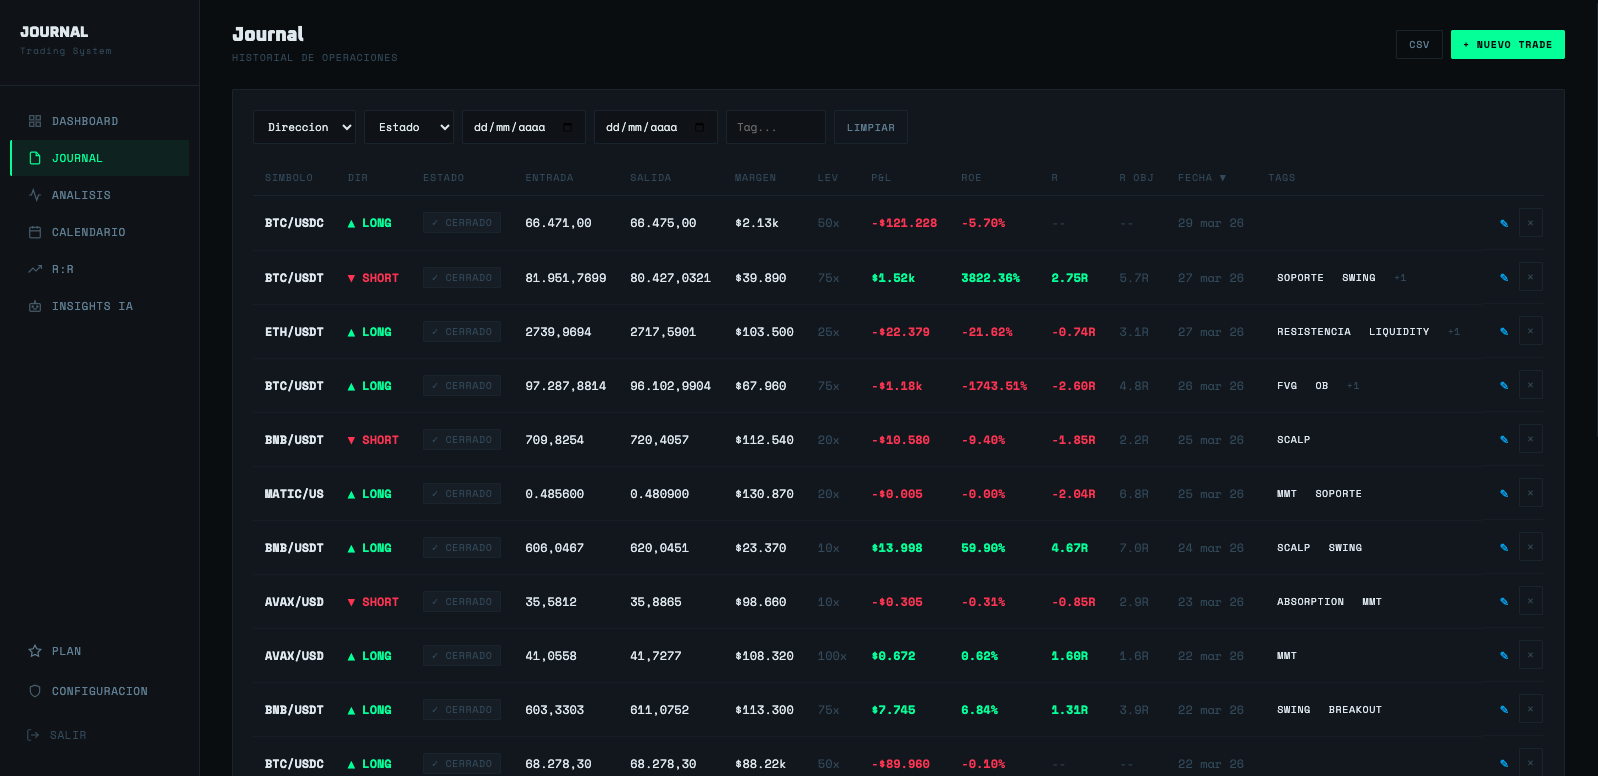Delete the AVAX/USD short trade
Image resolution: width=1598 pixels, height=776 pixels.
(x=1530, y=601)
